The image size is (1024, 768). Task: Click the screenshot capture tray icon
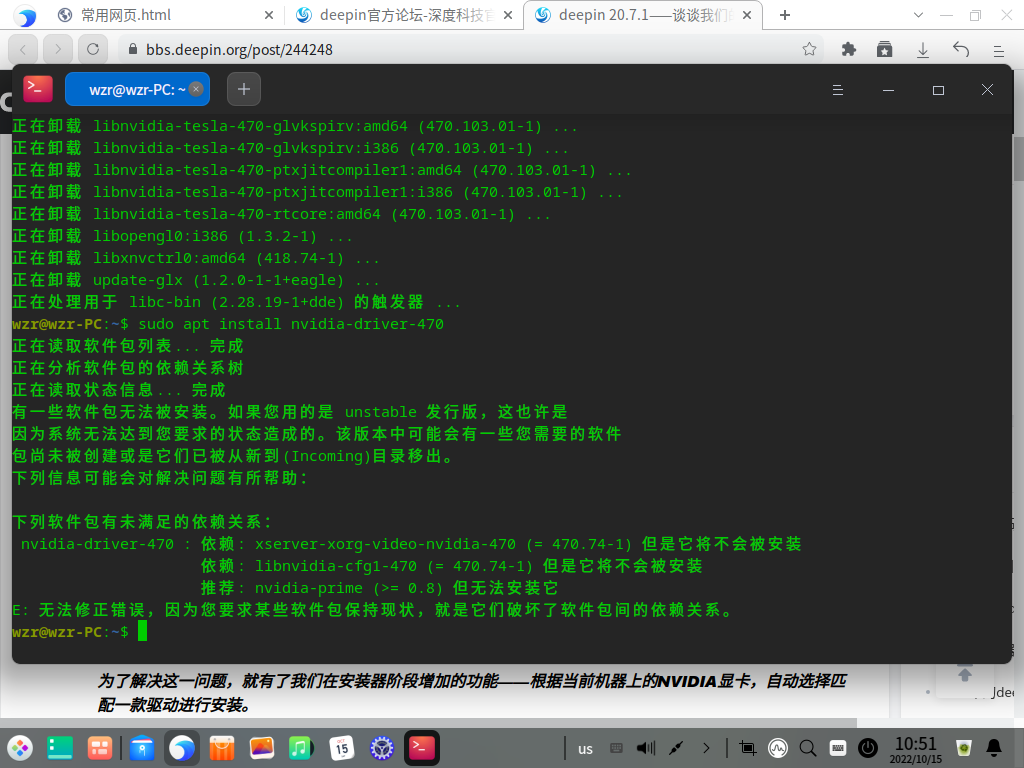[x=748, y=748]
